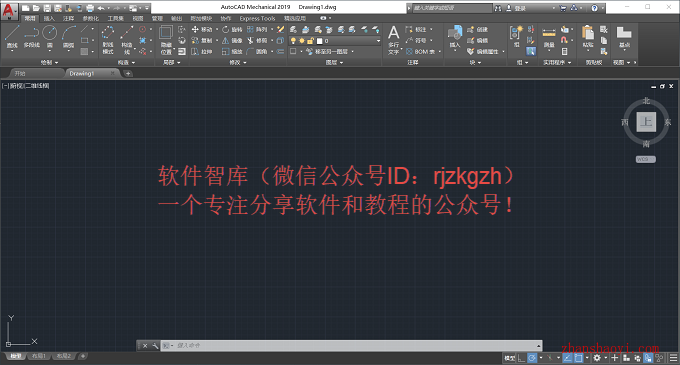Select the Arc tool
This screenshot has height=365, width=680.
point(69,37)
